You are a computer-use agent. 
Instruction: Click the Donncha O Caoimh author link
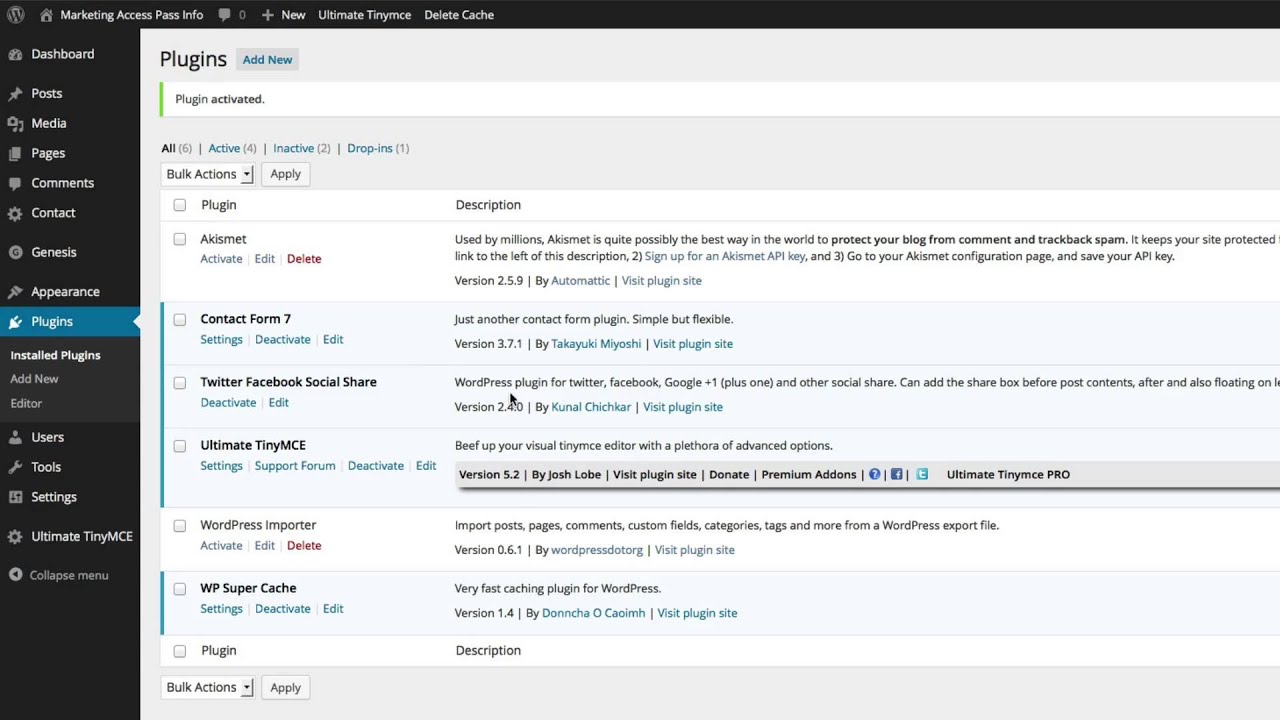point(593,613)
